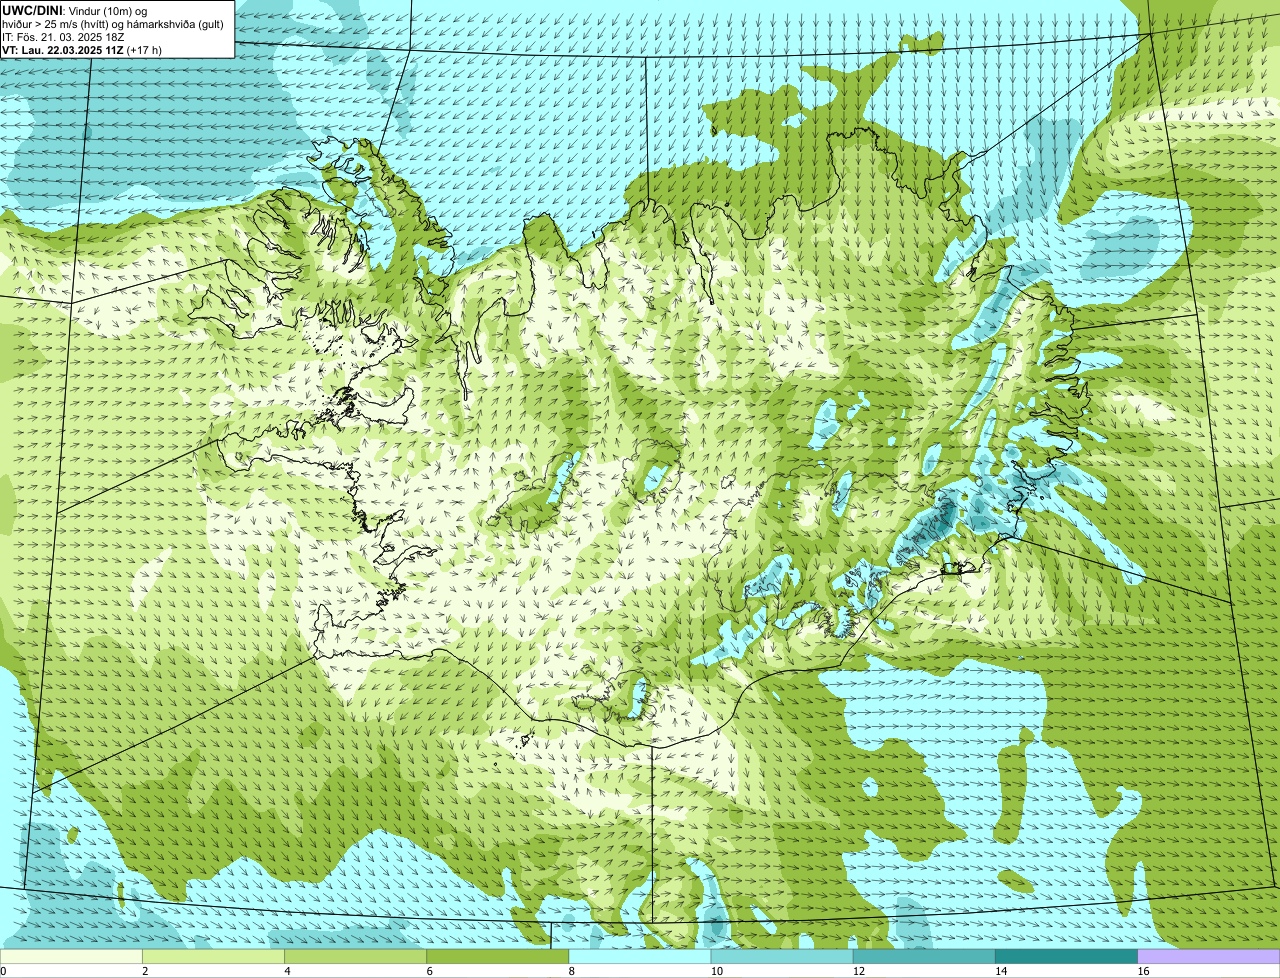Click the light green 2–4 legend swatch
The image size is (1280, 978).
tap(213, 957)
